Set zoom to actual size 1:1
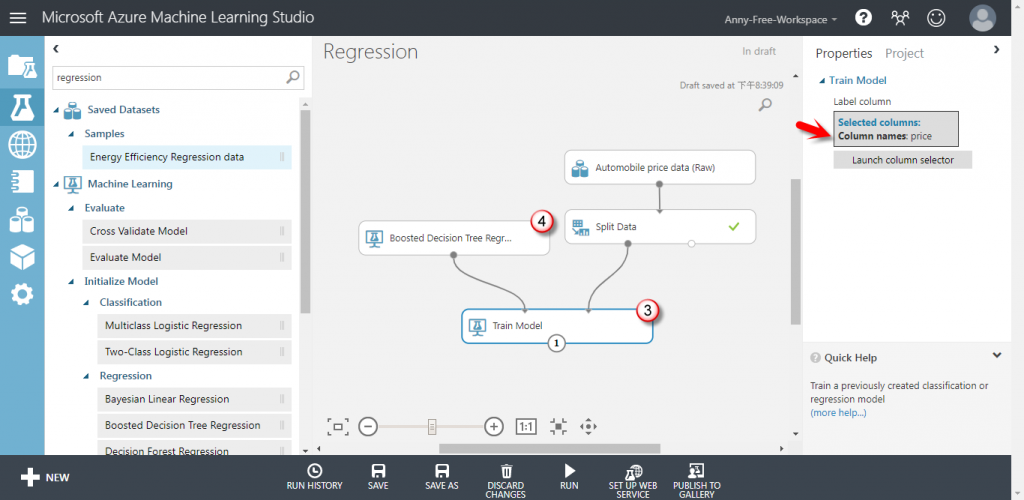1024x500 pixels. pyautogui.click(x=526, y=427)
